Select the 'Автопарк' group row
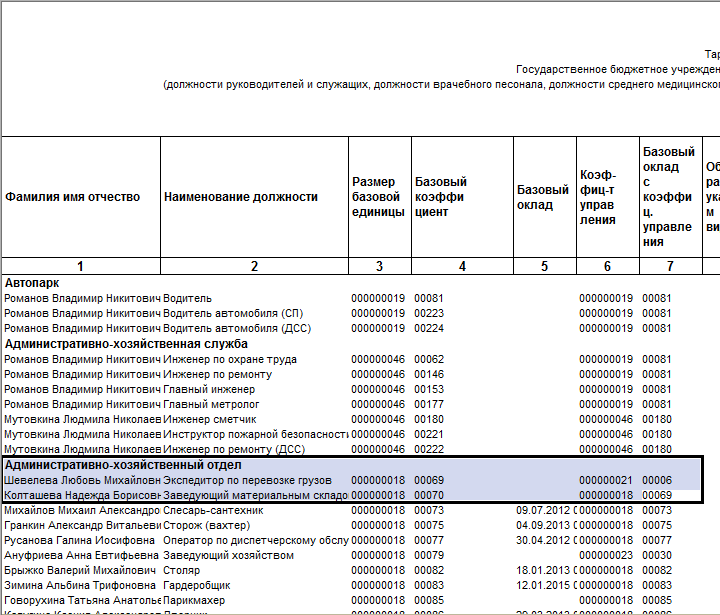Viewport: 720px width, 615px height. (x=32, y=283)
